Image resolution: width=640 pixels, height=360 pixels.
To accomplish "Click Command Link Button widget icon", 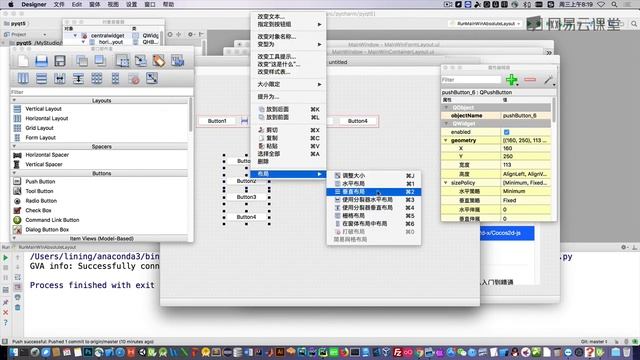I will pyautogui.click(x=17, y=220).
